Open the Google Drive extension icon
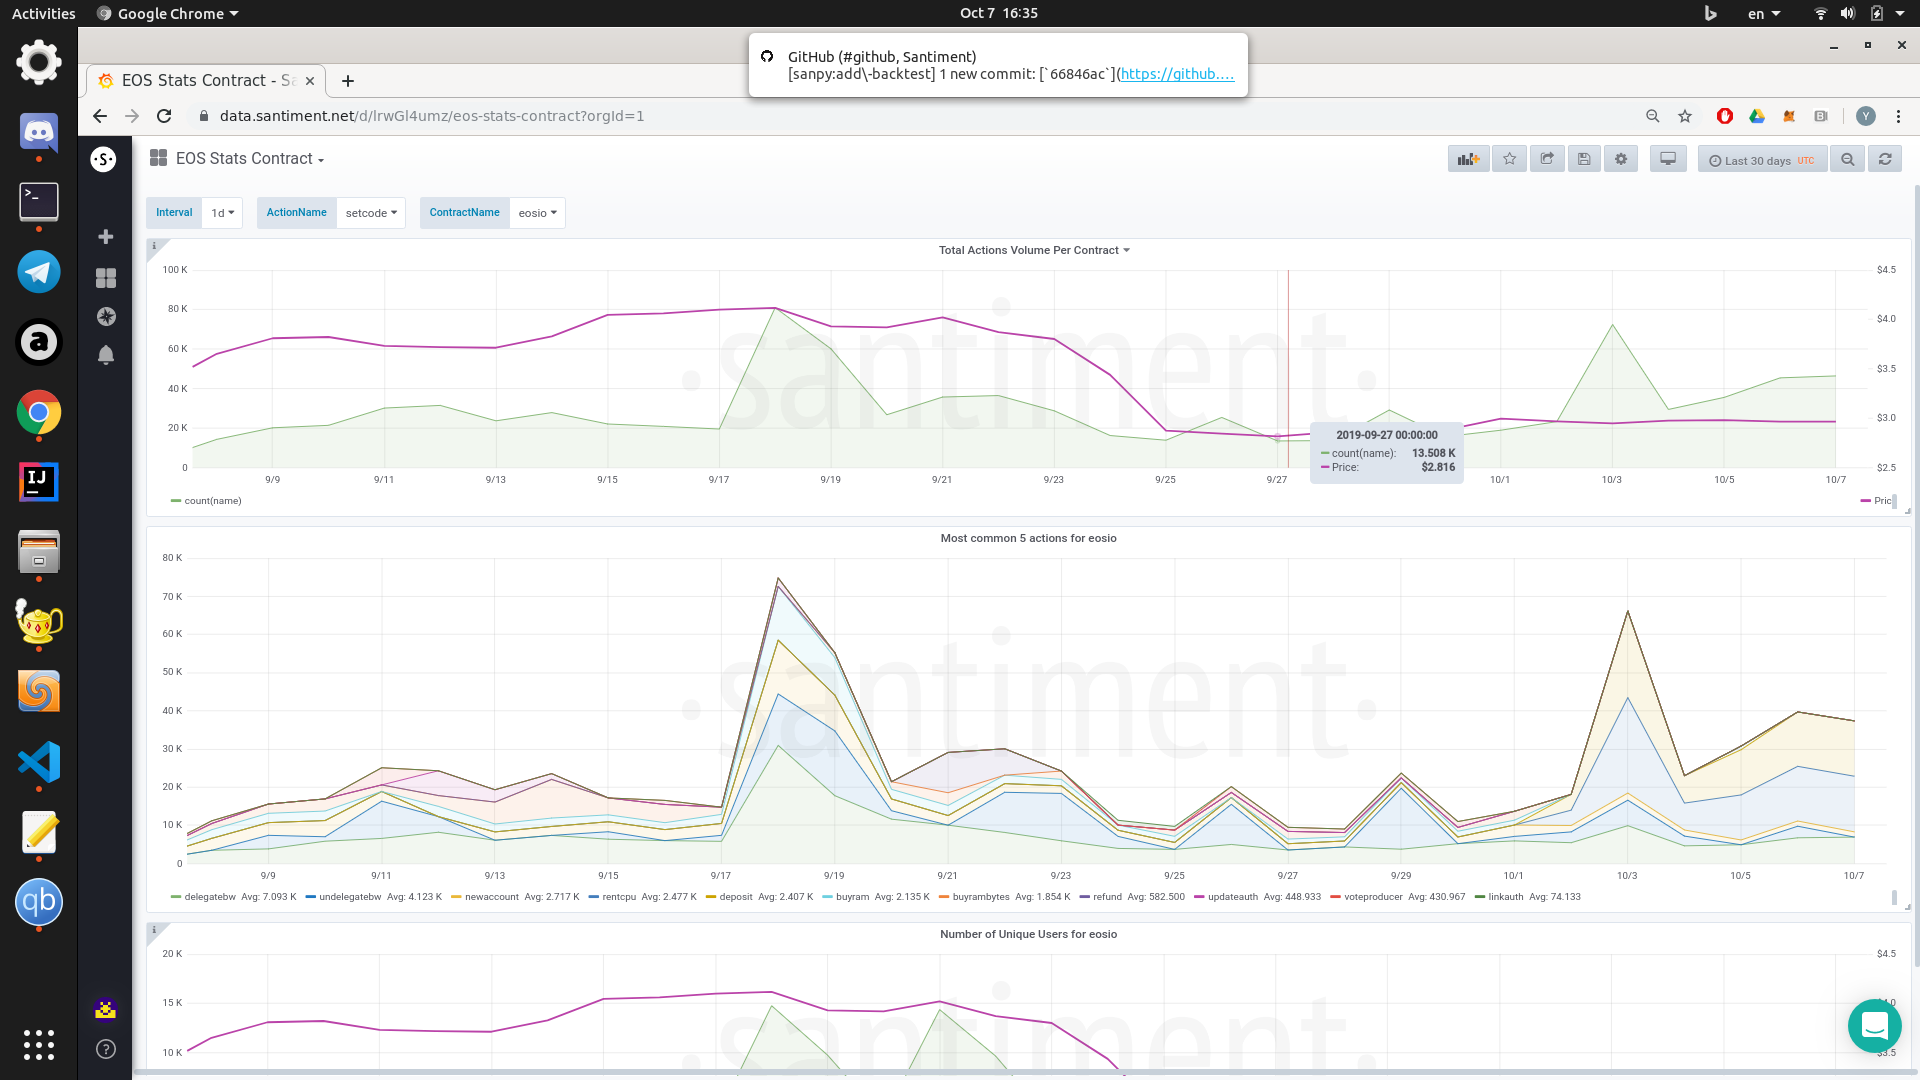1920x1080 pixels. pos(1757,116)
